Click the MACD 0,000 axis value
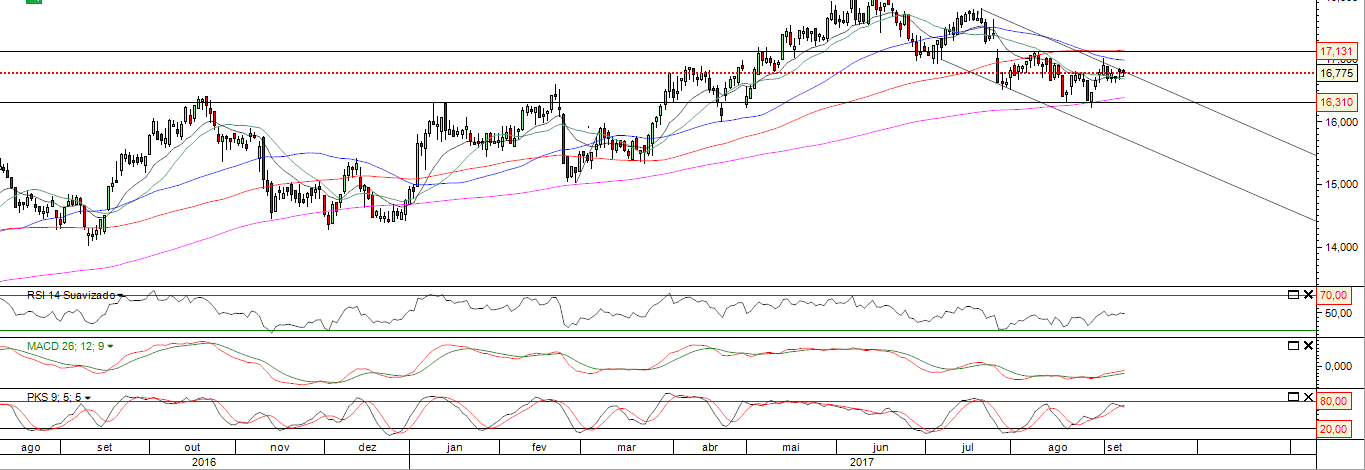 pyautogui.click(x=1339, y=366)
